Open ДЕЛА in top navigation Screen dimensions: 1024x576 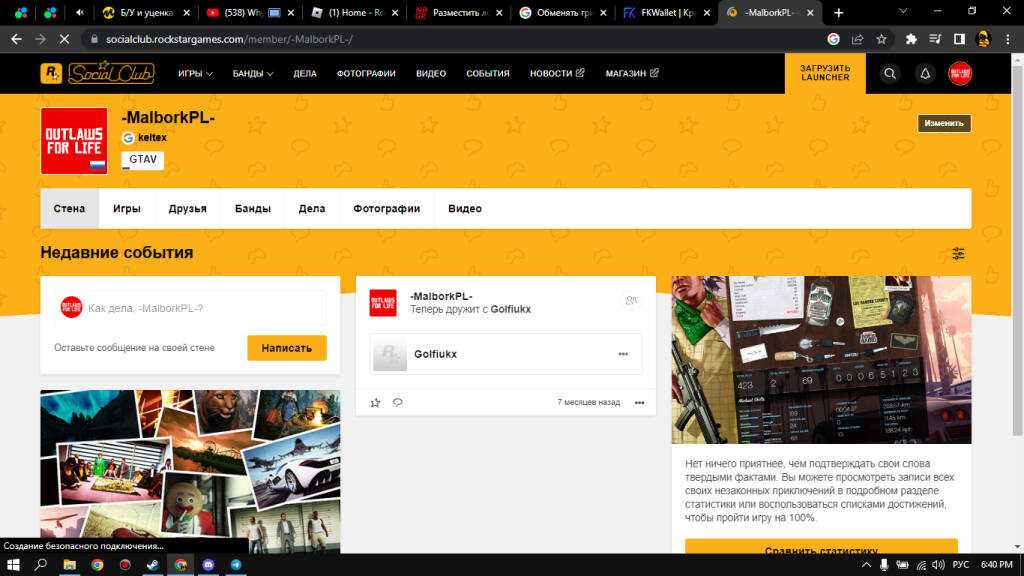305,73
